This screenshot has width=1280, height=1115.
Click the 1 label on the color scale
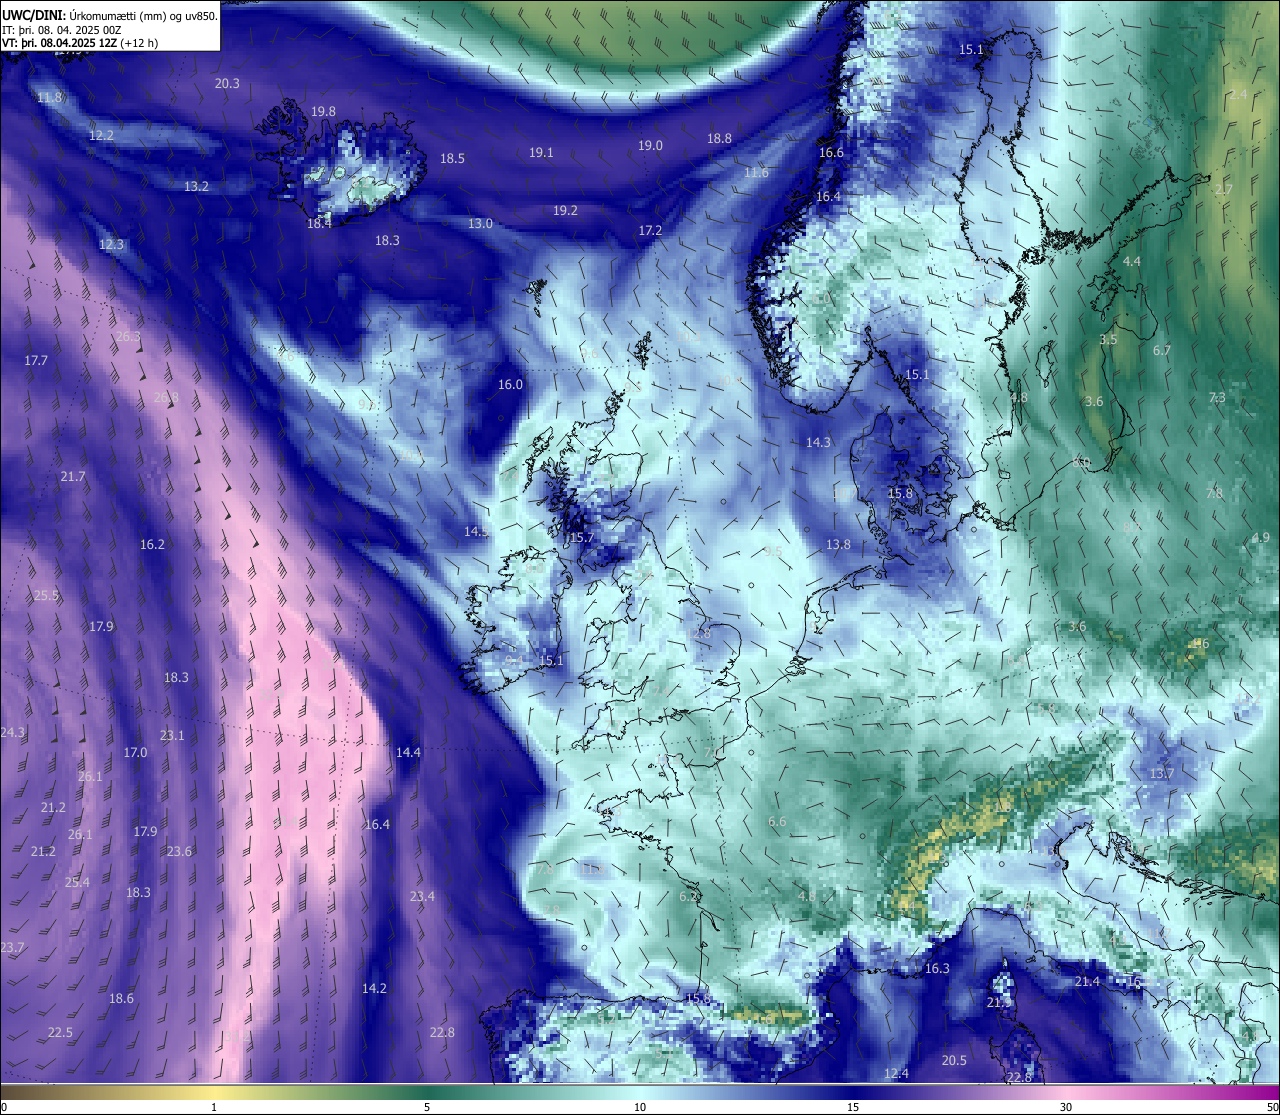214,1107
